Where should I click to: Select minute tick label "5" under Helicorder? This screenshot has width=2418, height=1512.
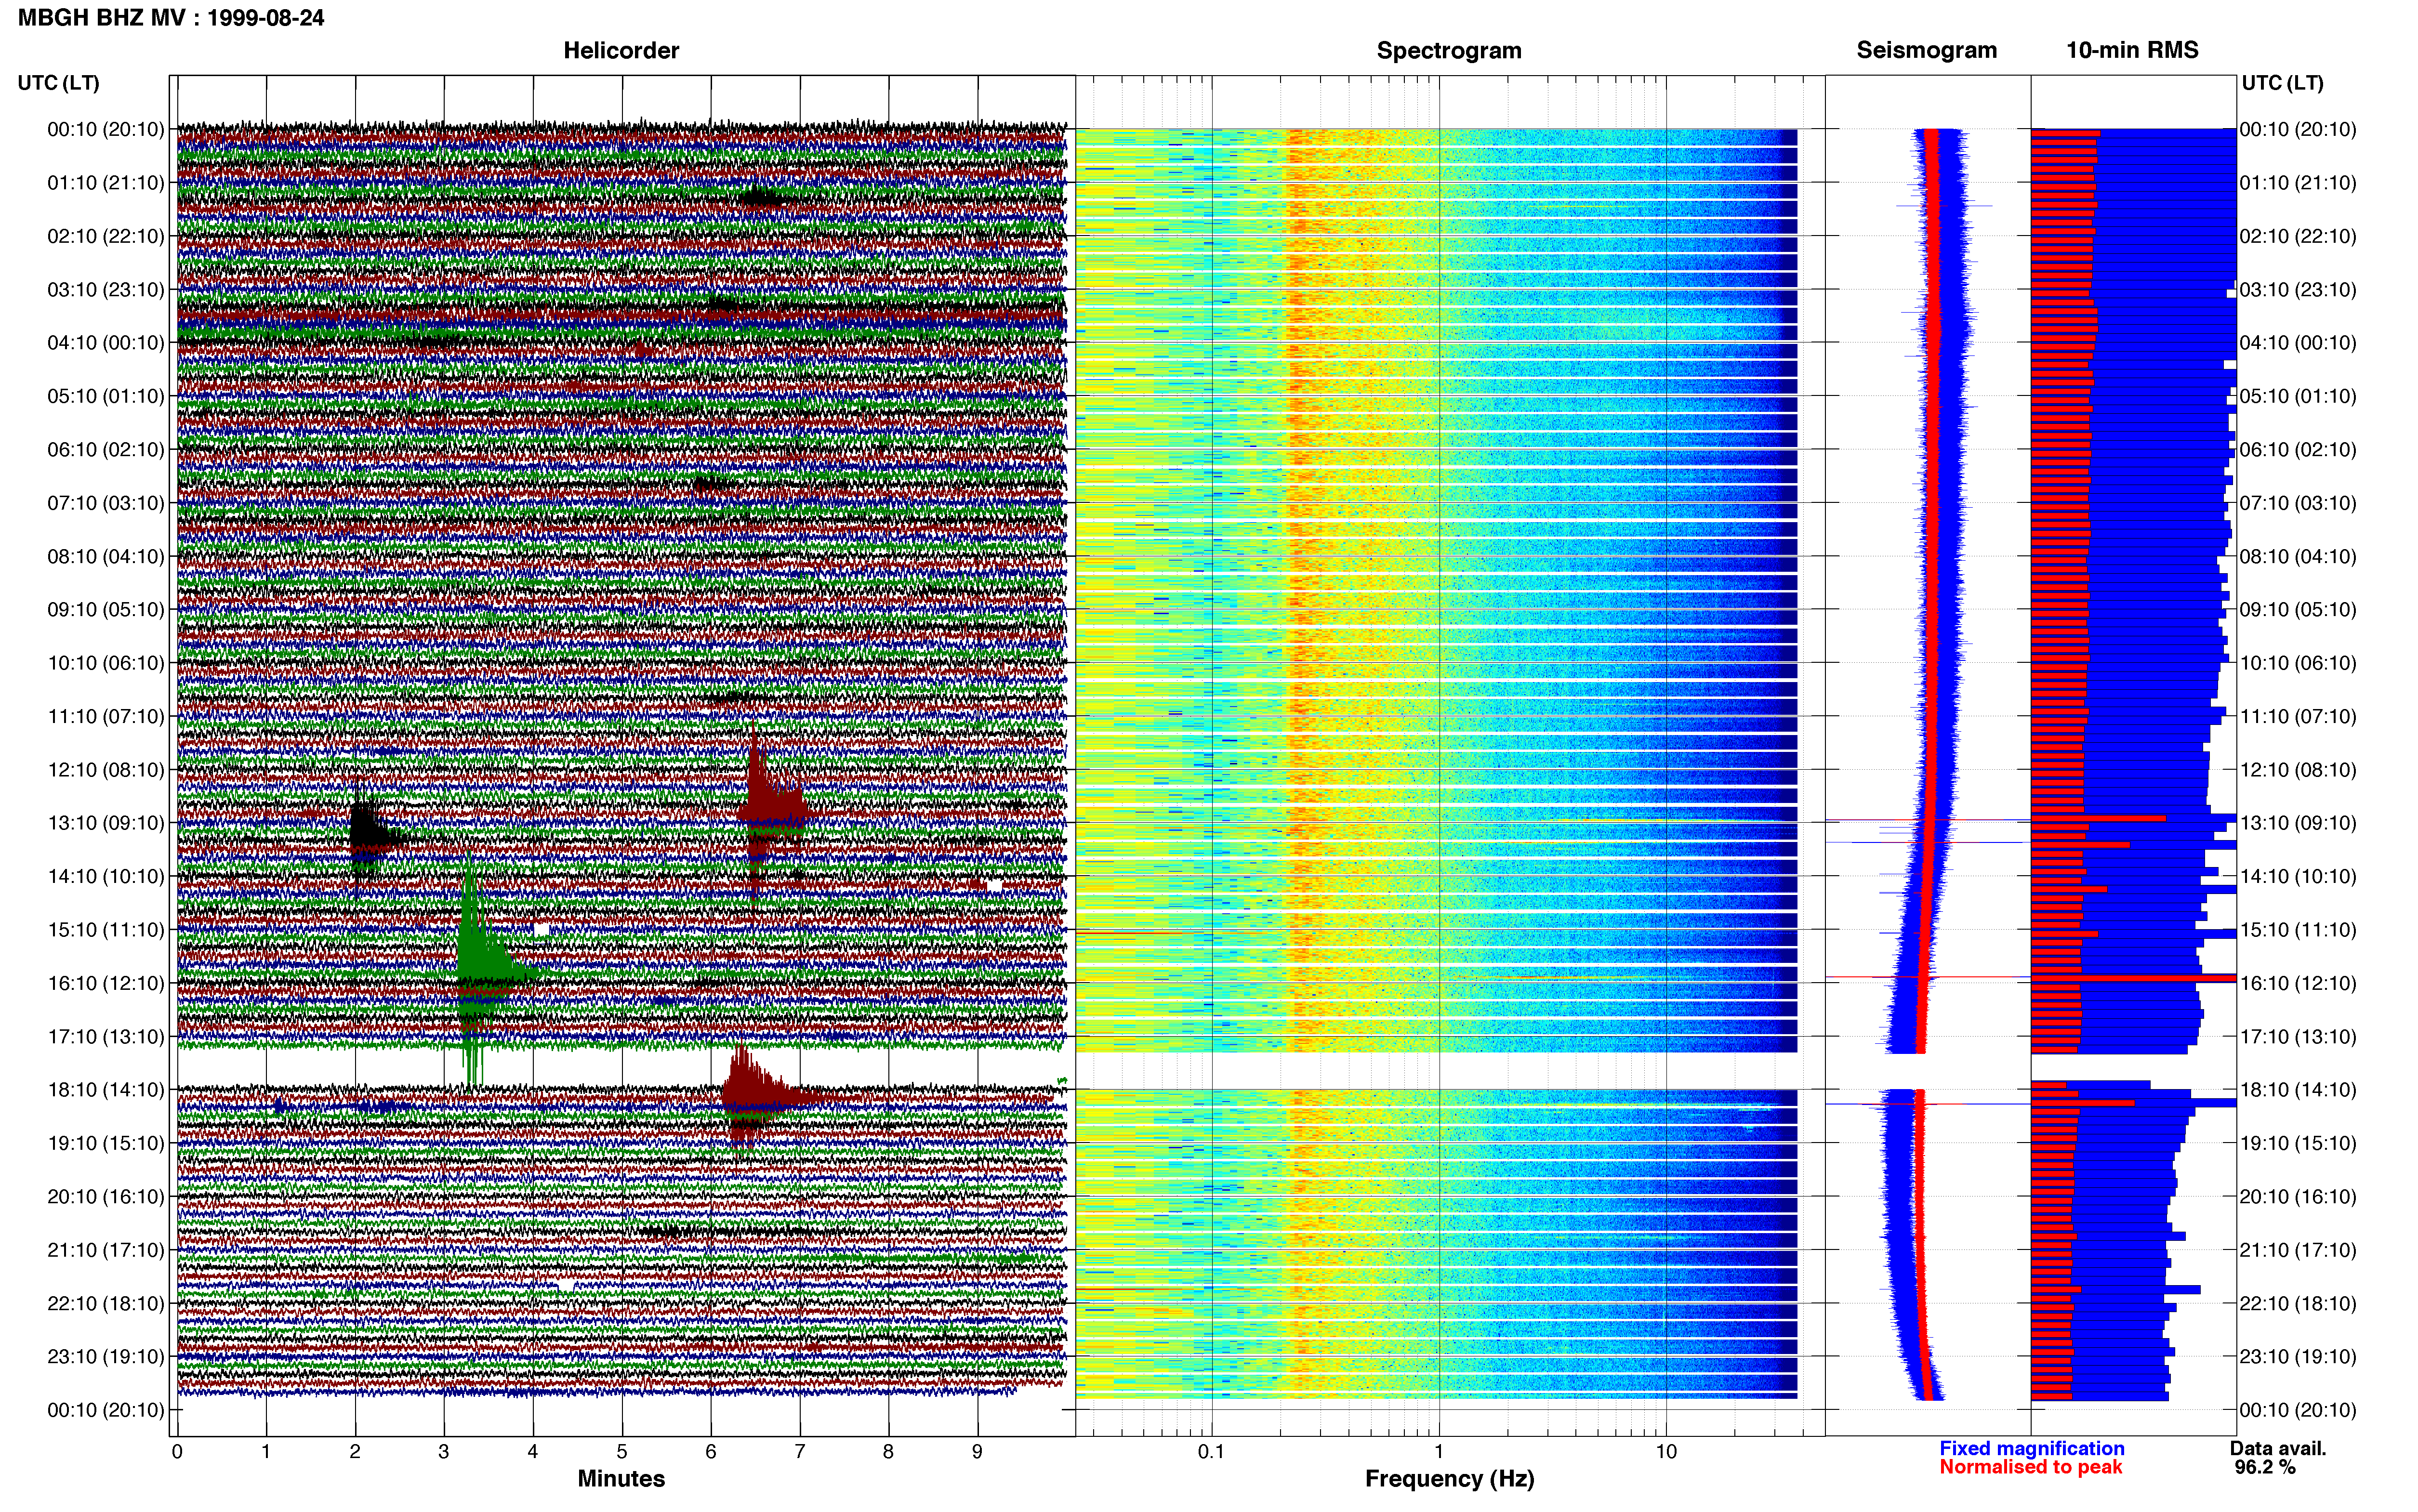[x=622, y=1452]
